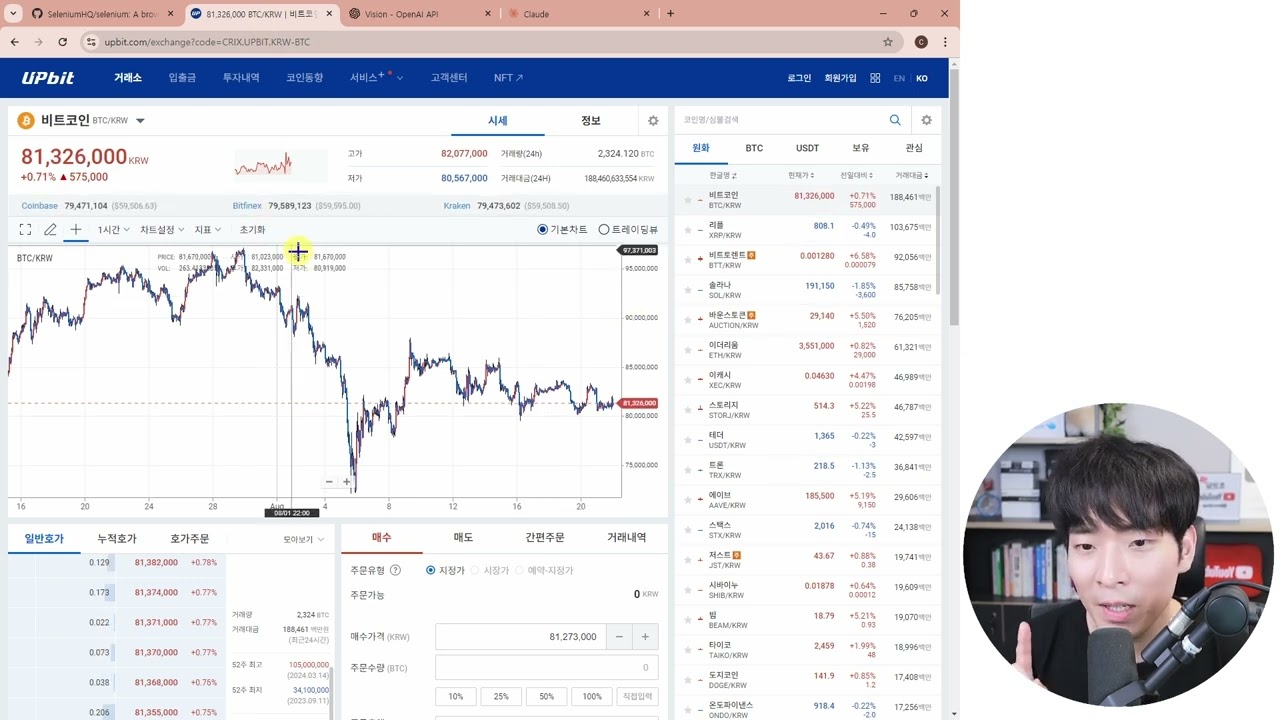Click the 100% order quantity button

[592, 696]
